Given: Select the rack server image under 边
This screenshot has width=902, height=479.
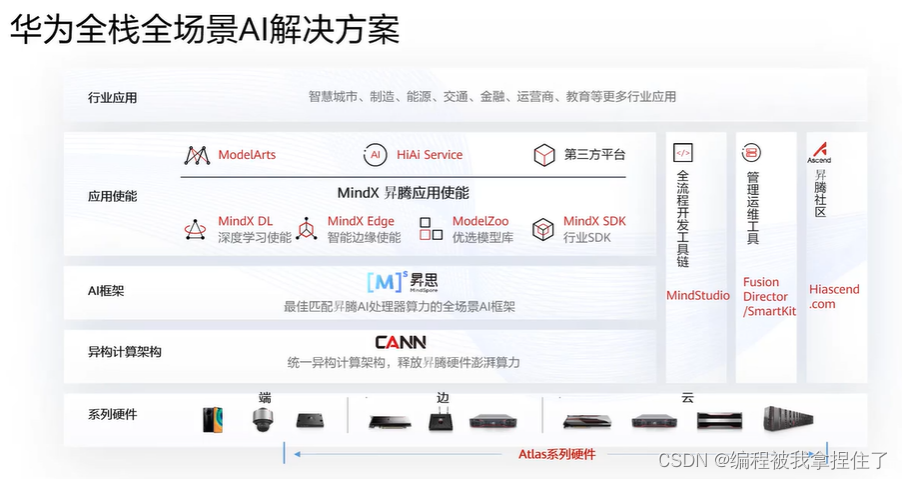Looking at the screenshot, I should click(x=493, y=422).
